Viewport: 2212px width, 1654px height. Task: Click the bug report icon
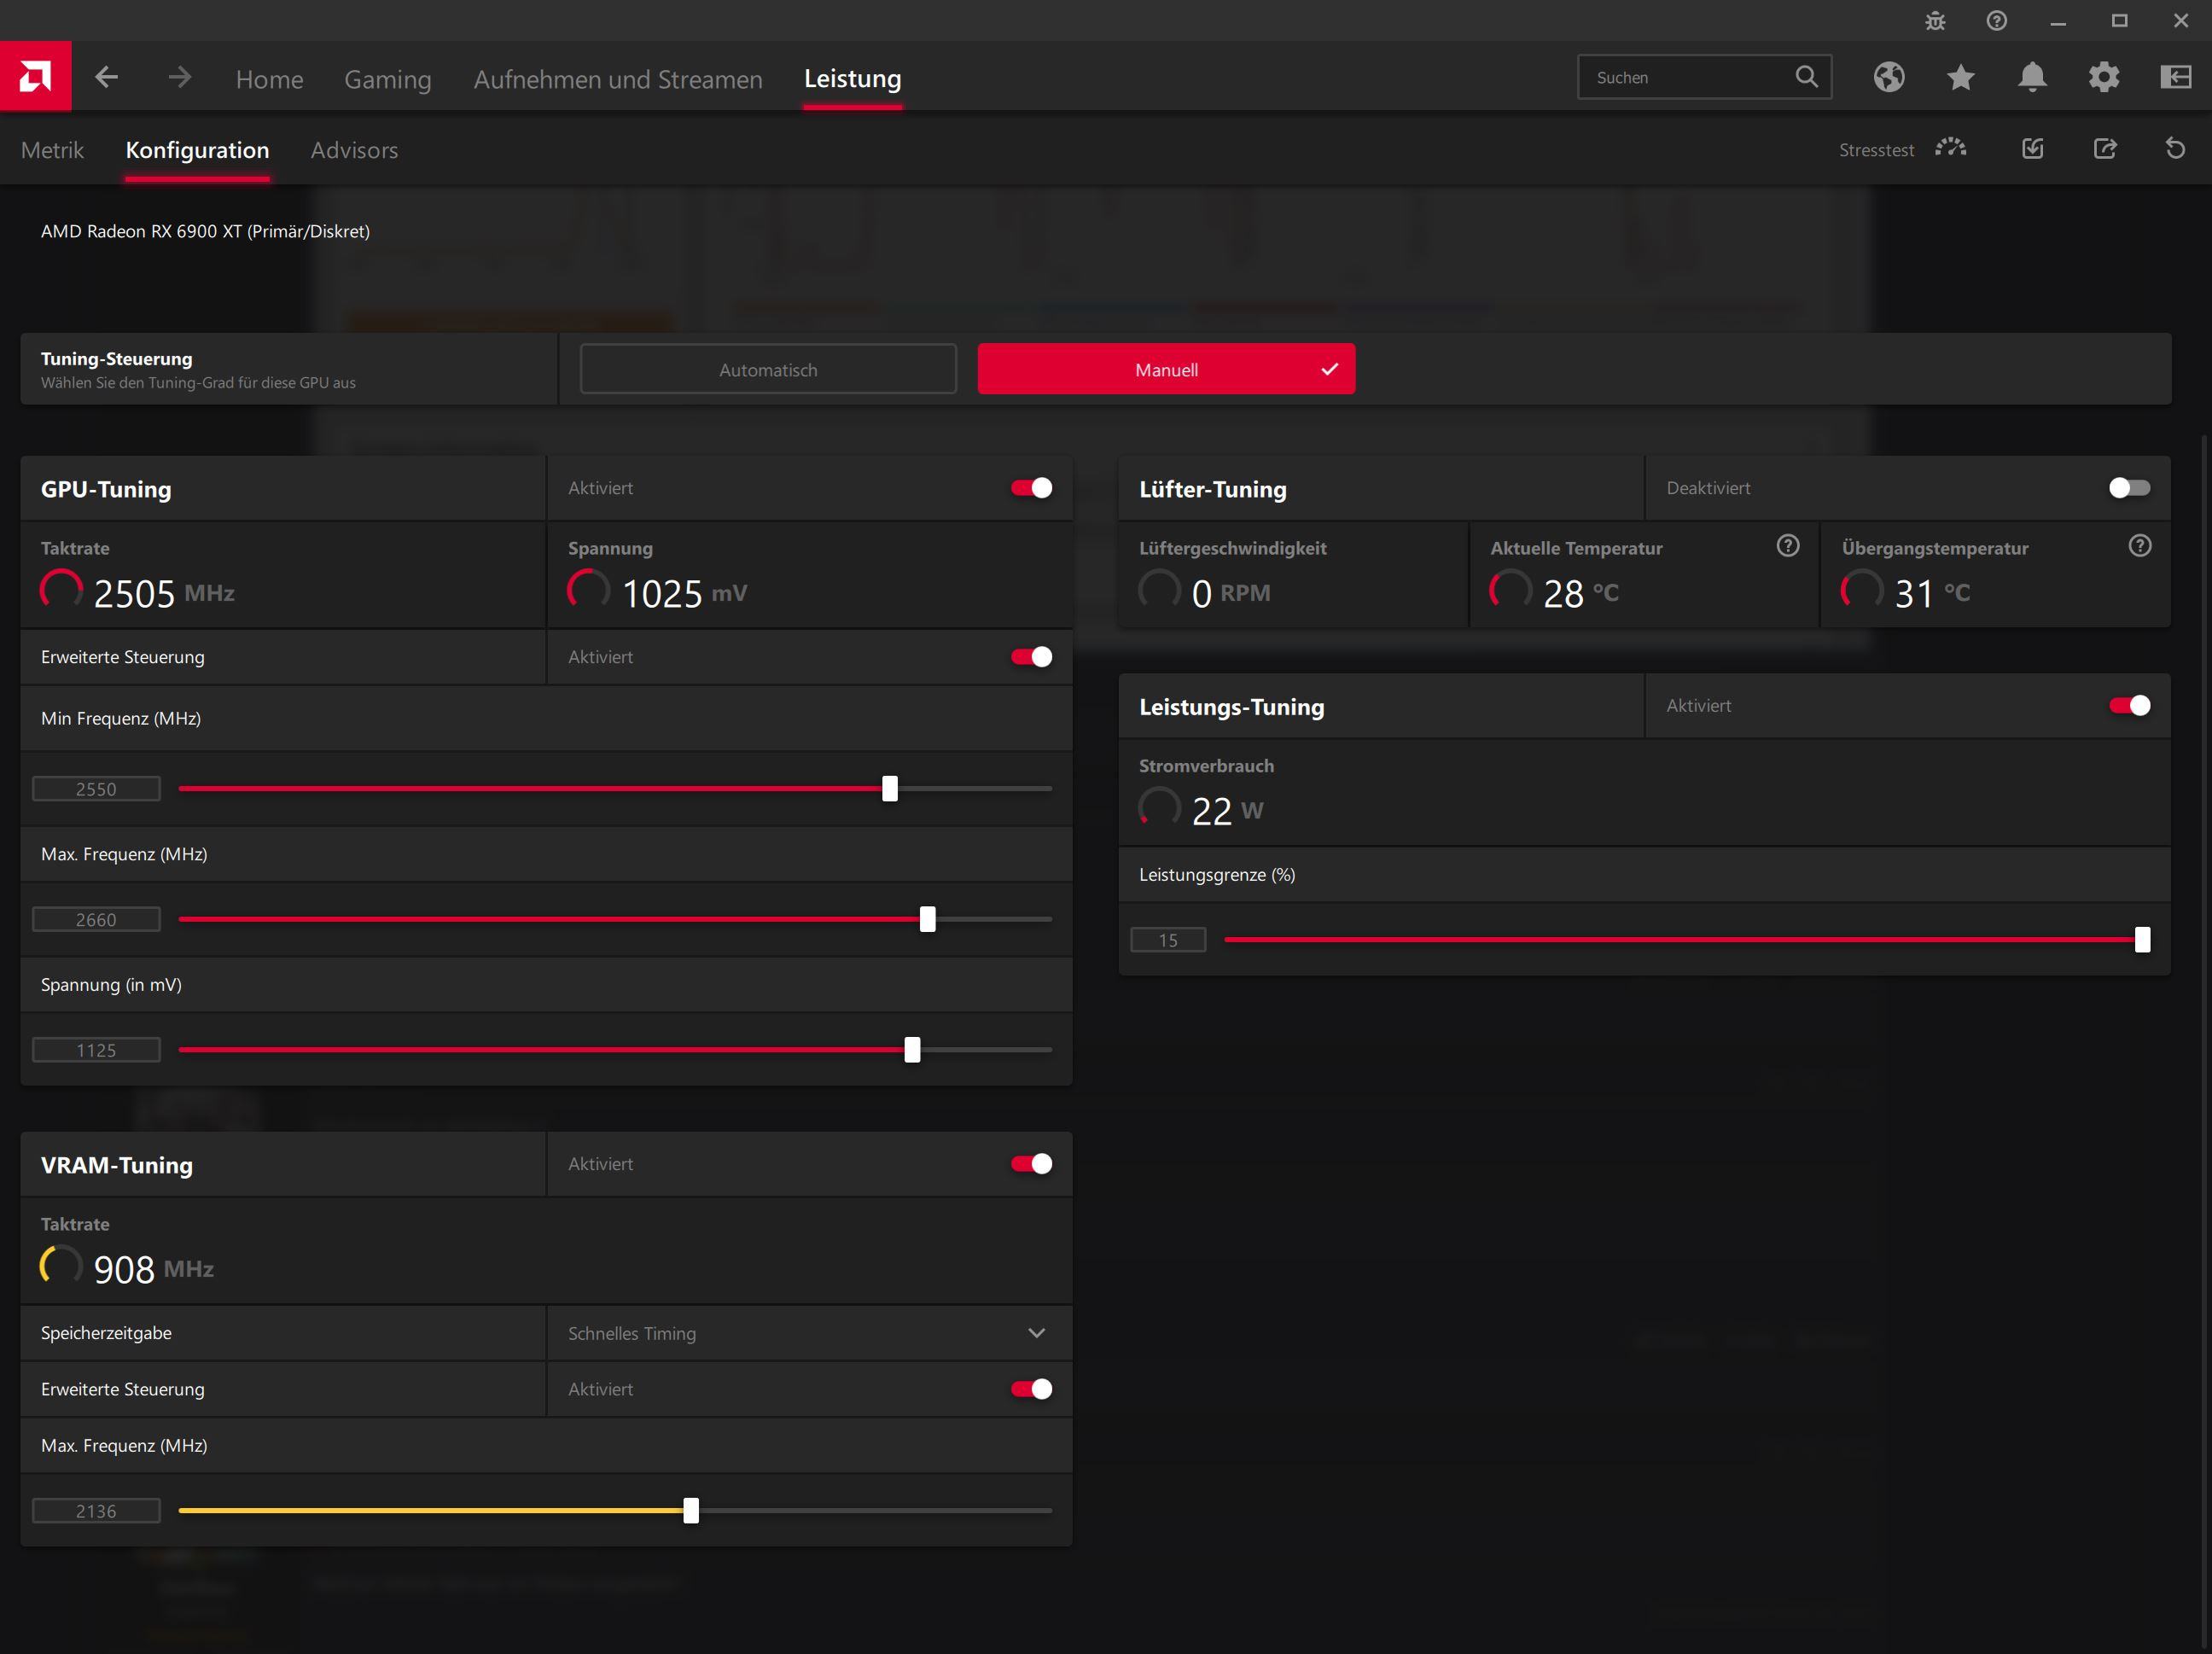pyautogui.click(x=1935, y=21)
